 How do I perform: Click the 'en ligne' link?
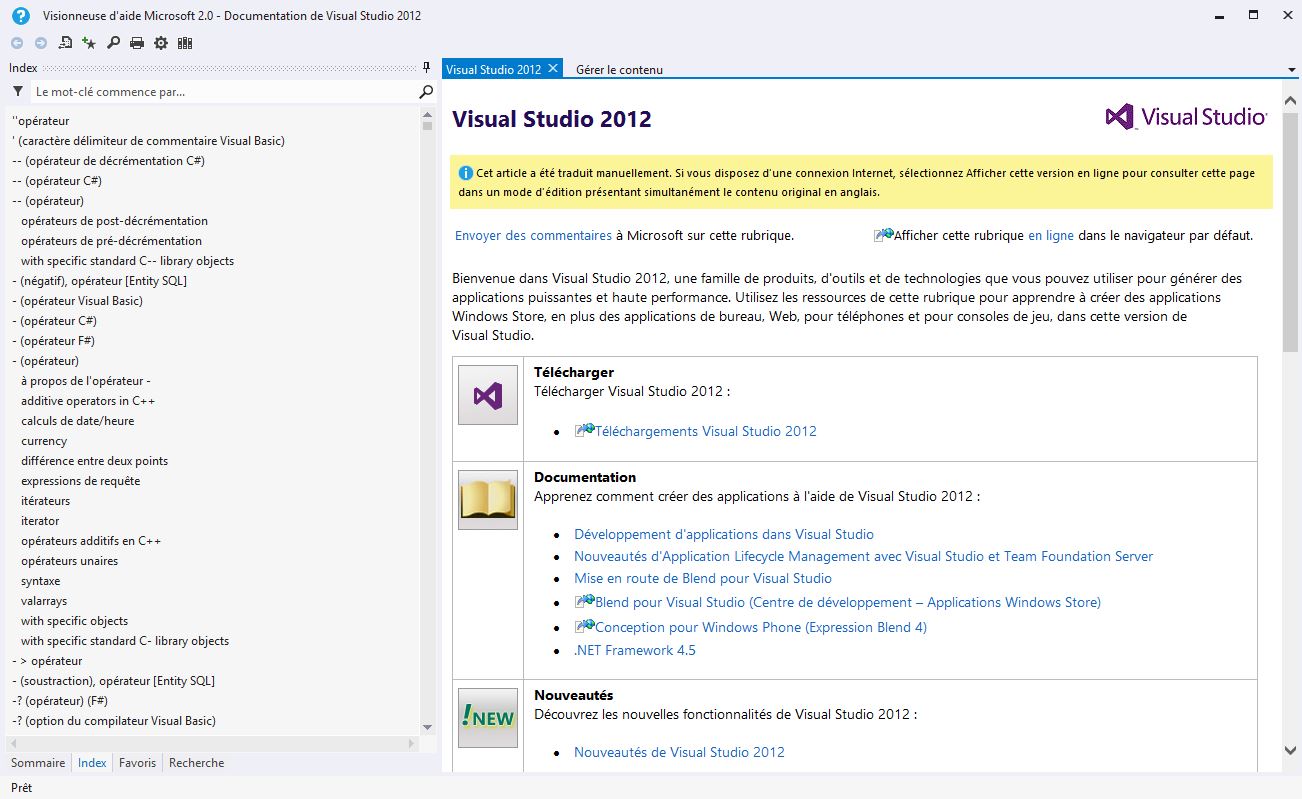pyautogui.click(x=1051, y=236)
